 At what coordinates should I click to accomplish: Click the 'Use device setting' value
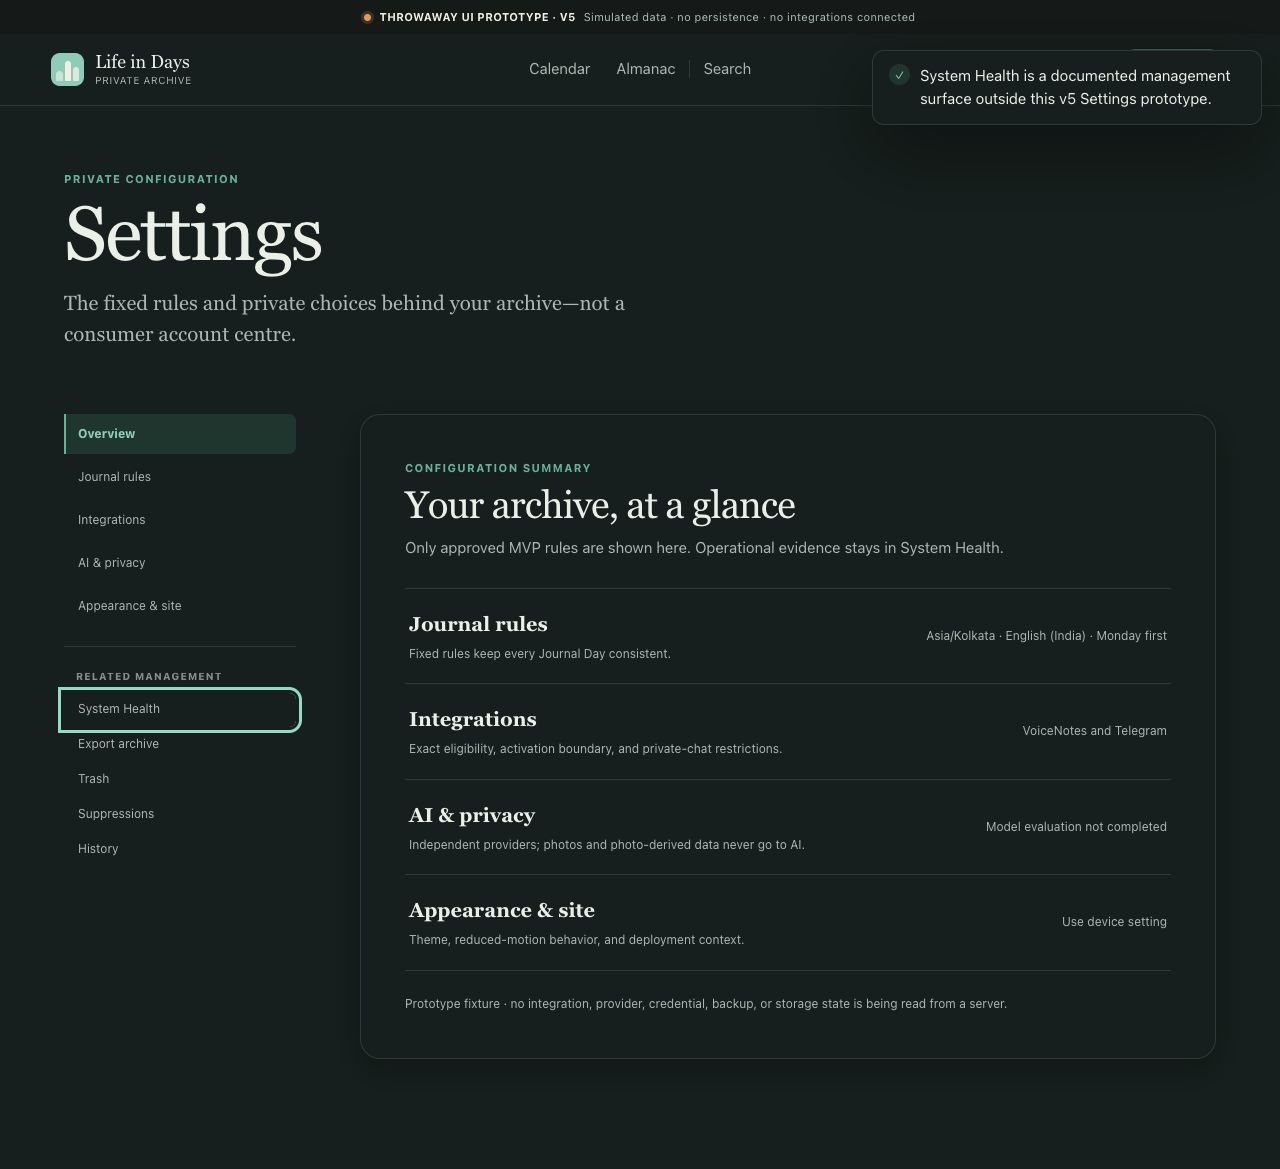click(x=1114, y=922)
